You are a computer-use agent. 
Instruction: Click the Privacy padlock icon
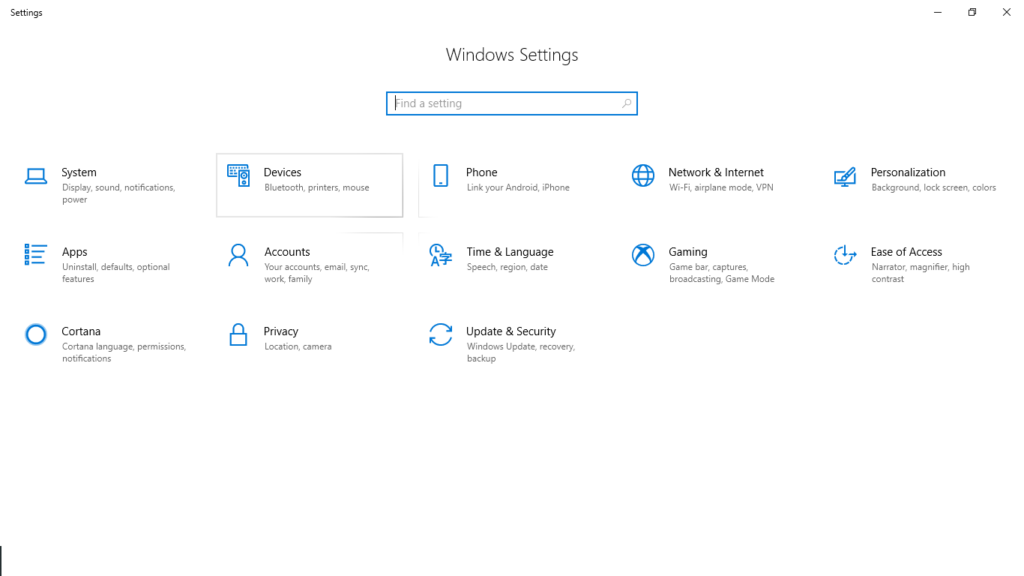[238, 334]
